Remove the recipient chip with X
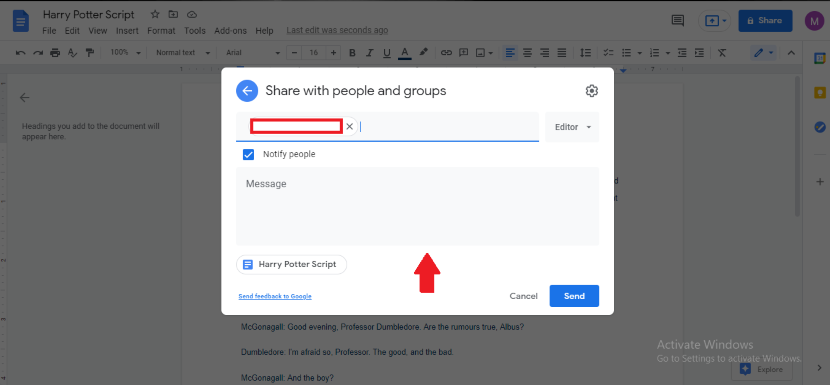 (349, 127)
